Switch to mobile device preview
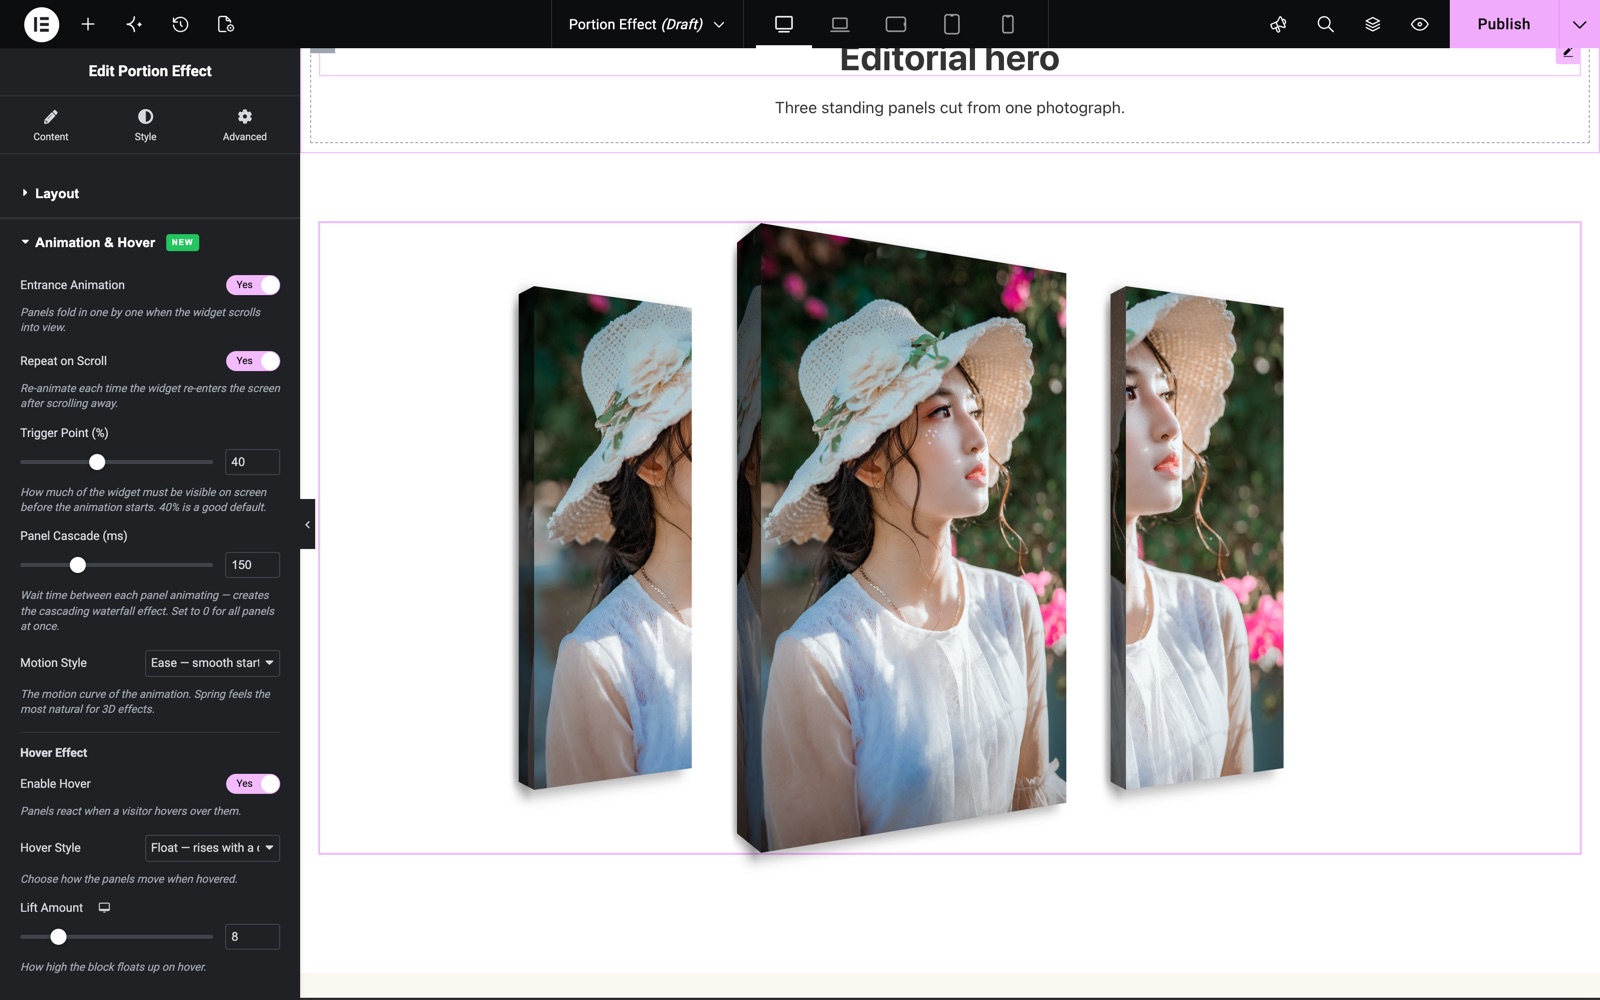The image size is (1600, 1000). [x=1008, y=24]
